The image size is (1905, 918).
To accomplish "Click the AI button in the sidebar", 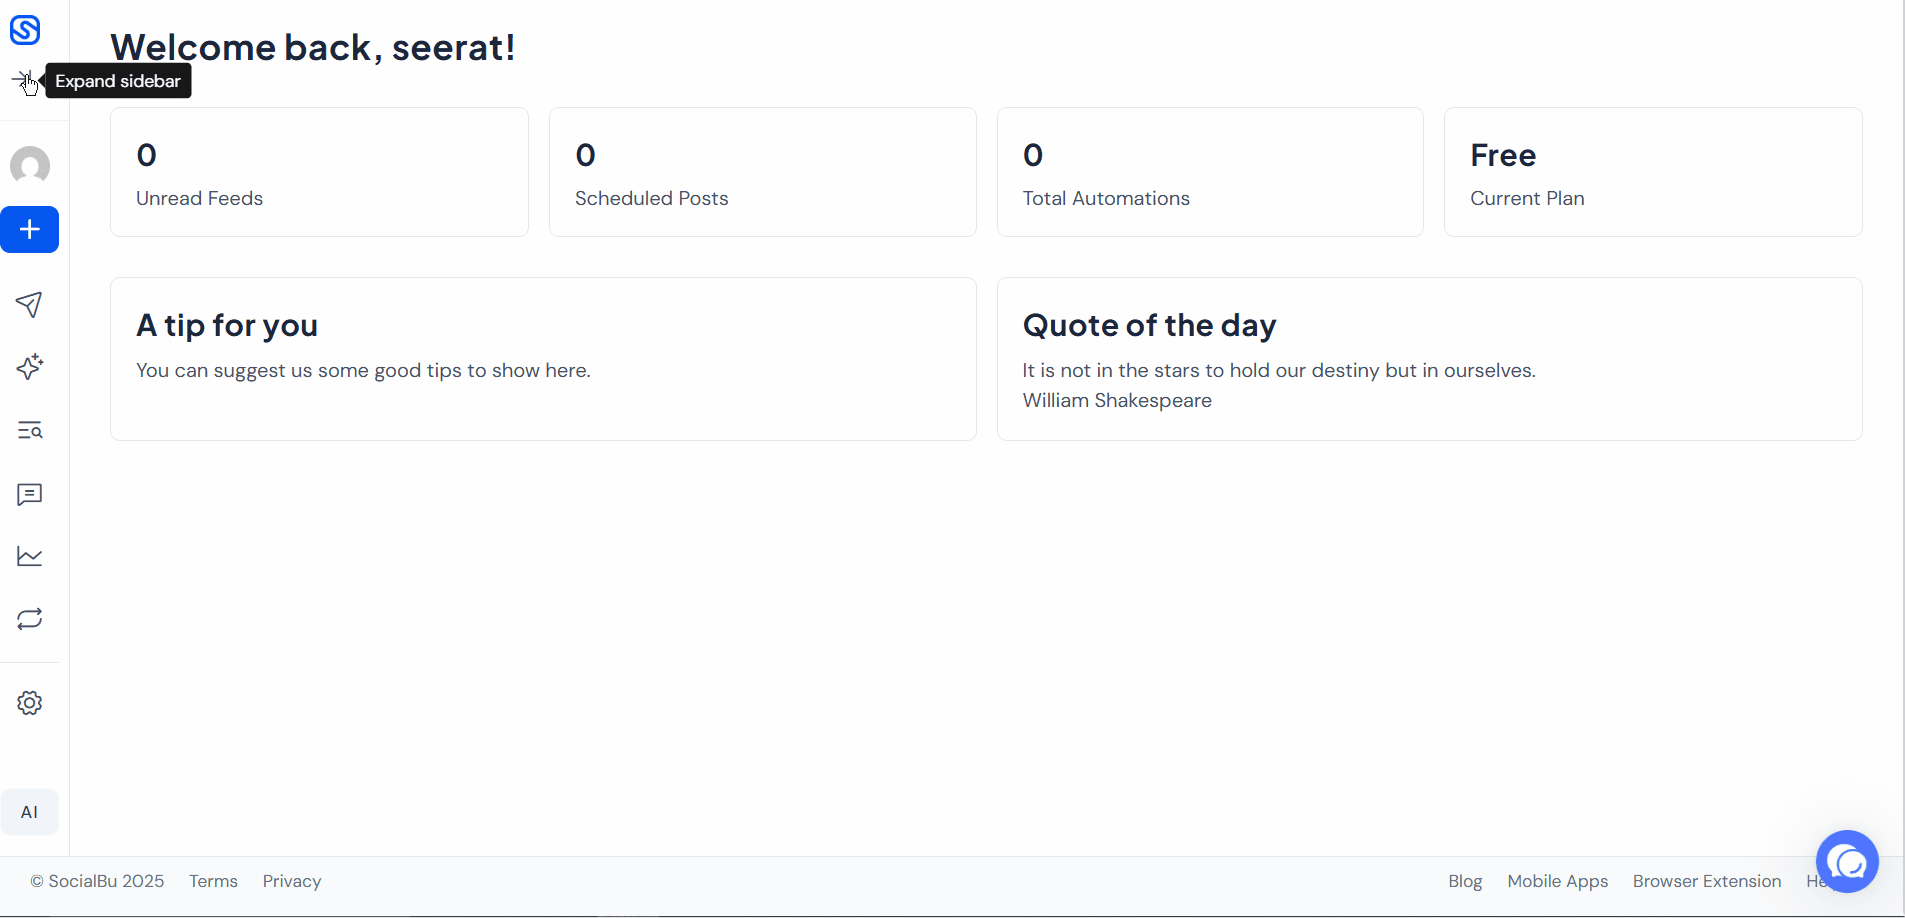I will (30, 812).
